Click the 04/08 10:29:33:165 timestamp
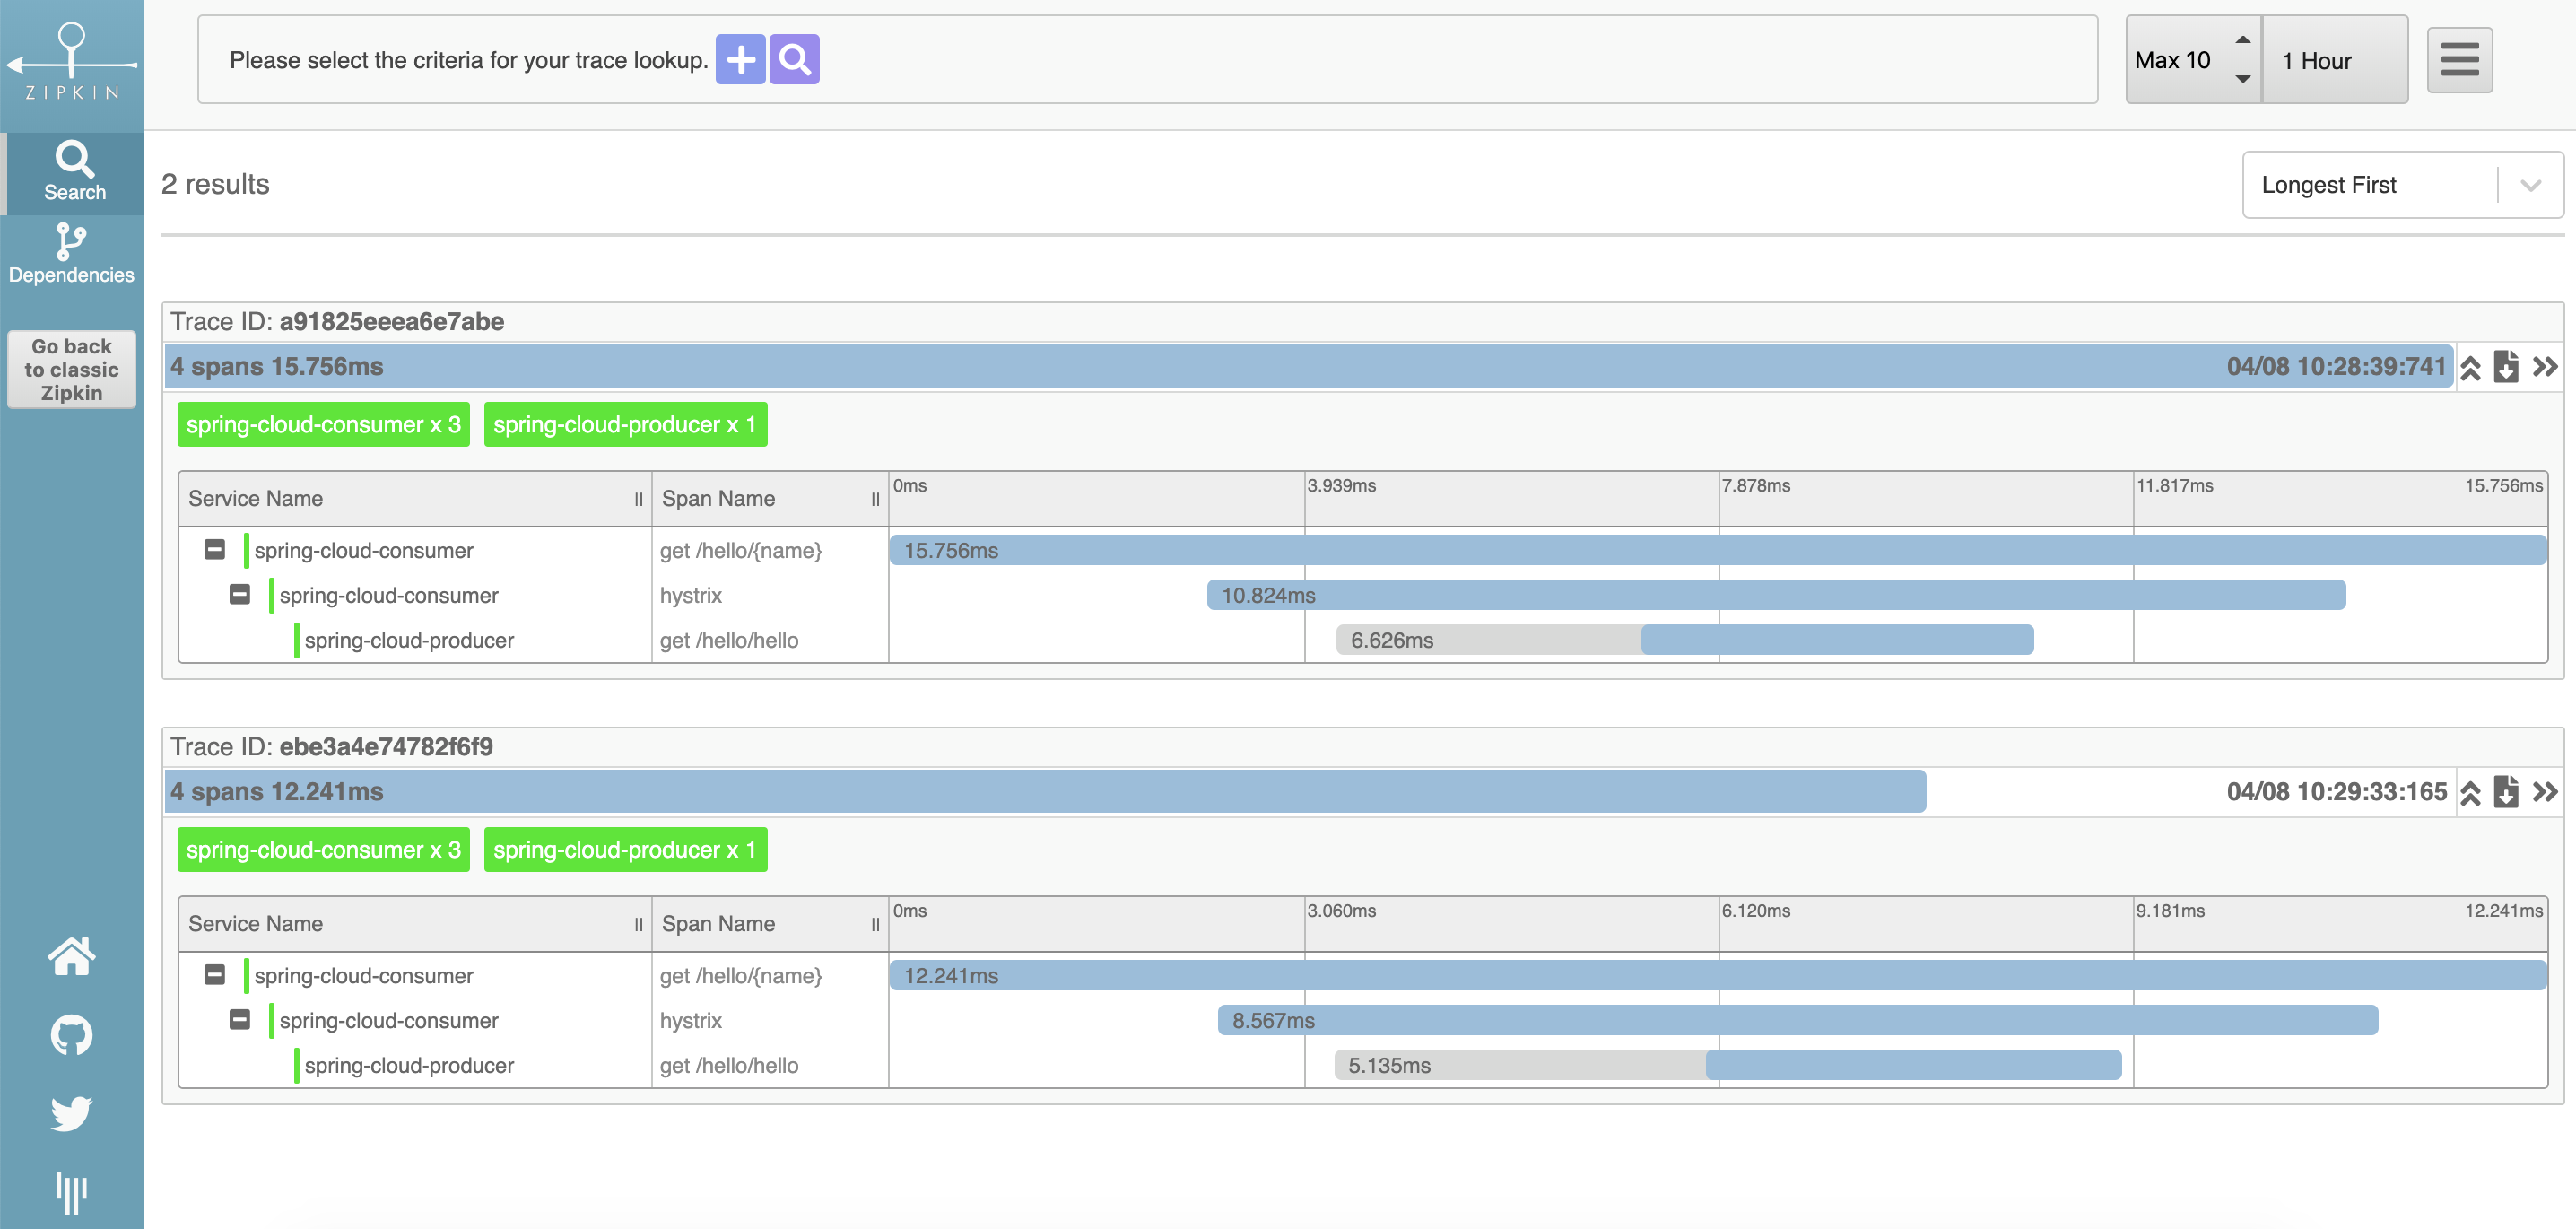The height and width of the screenshot is (1229, 2576). (2337, 792)
